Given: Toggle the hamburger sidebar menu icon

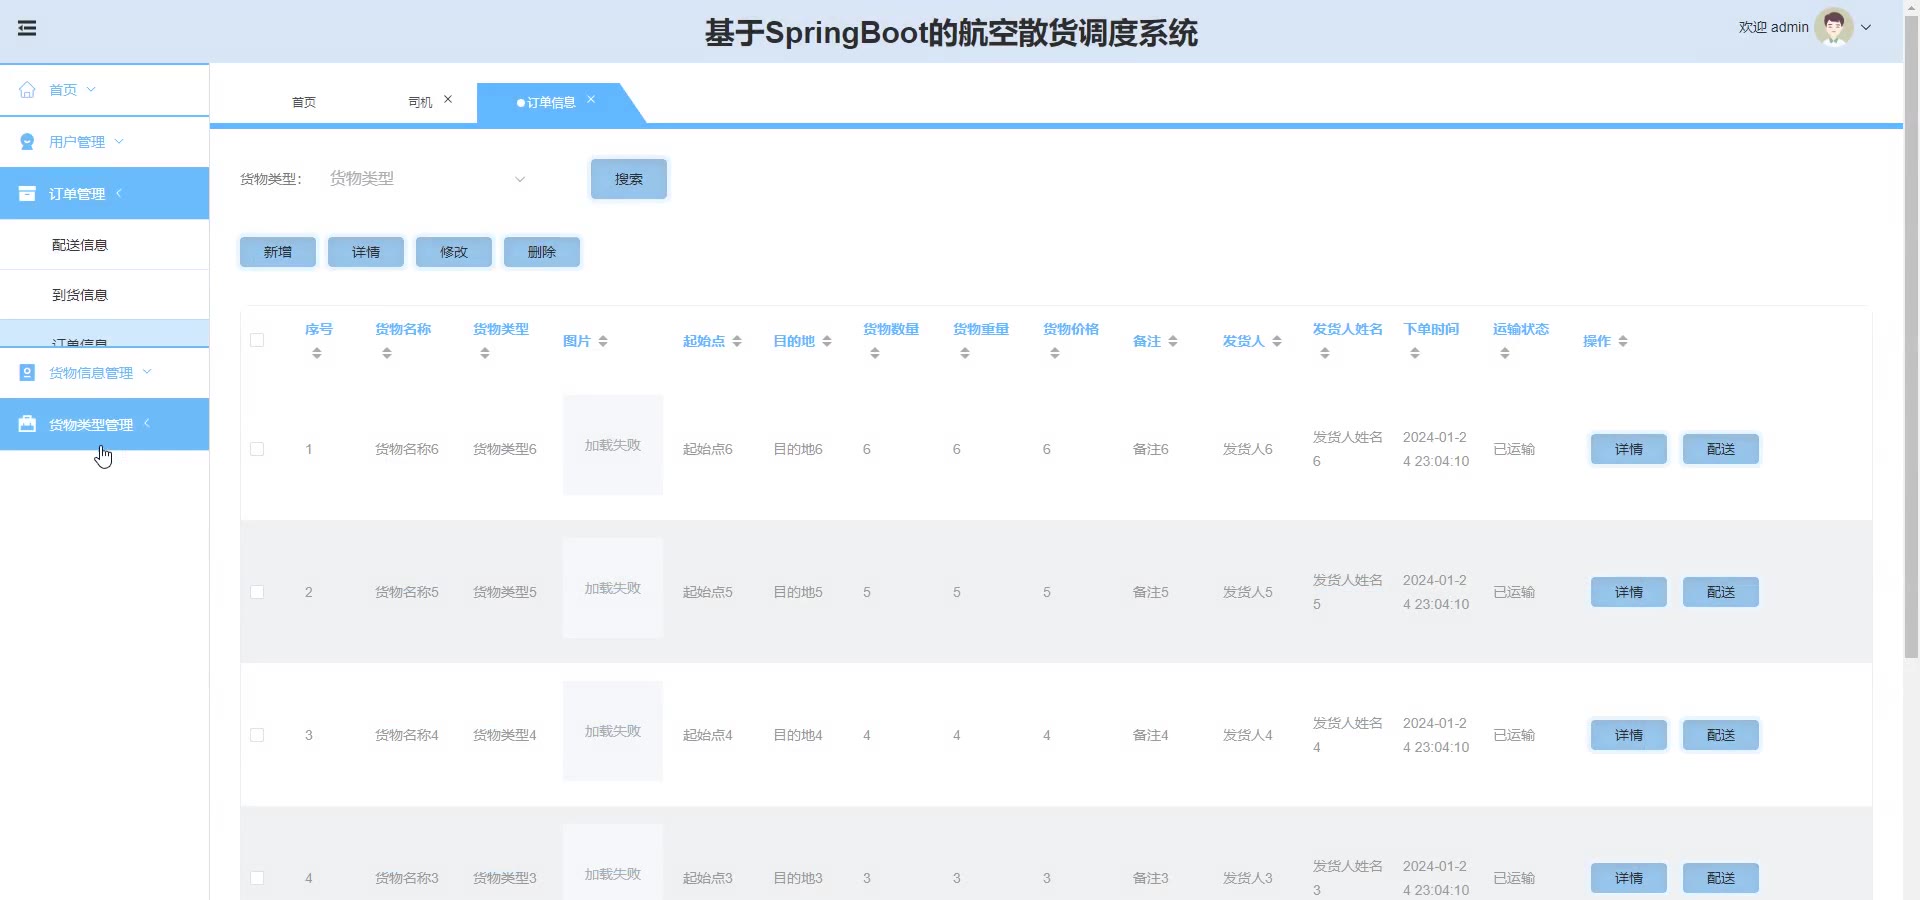Looking at the screenshot, I should (27, 28).
